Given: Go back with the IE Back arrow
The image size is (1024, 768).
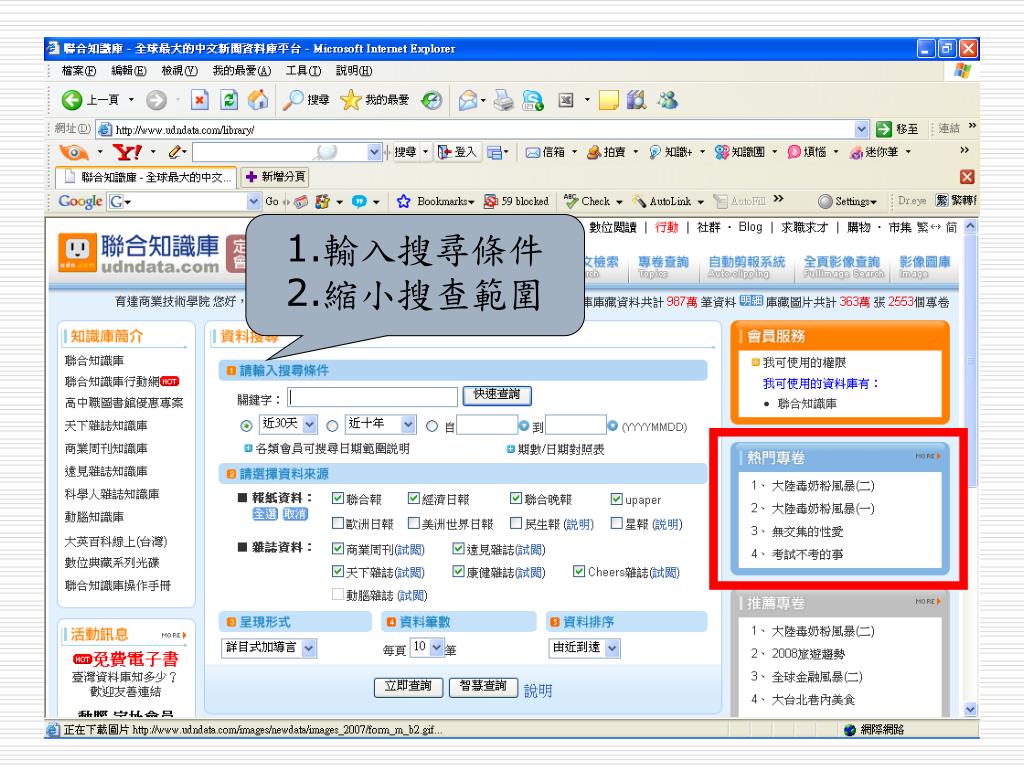Looking at the screenshot, I should click(x=72, y=100).
